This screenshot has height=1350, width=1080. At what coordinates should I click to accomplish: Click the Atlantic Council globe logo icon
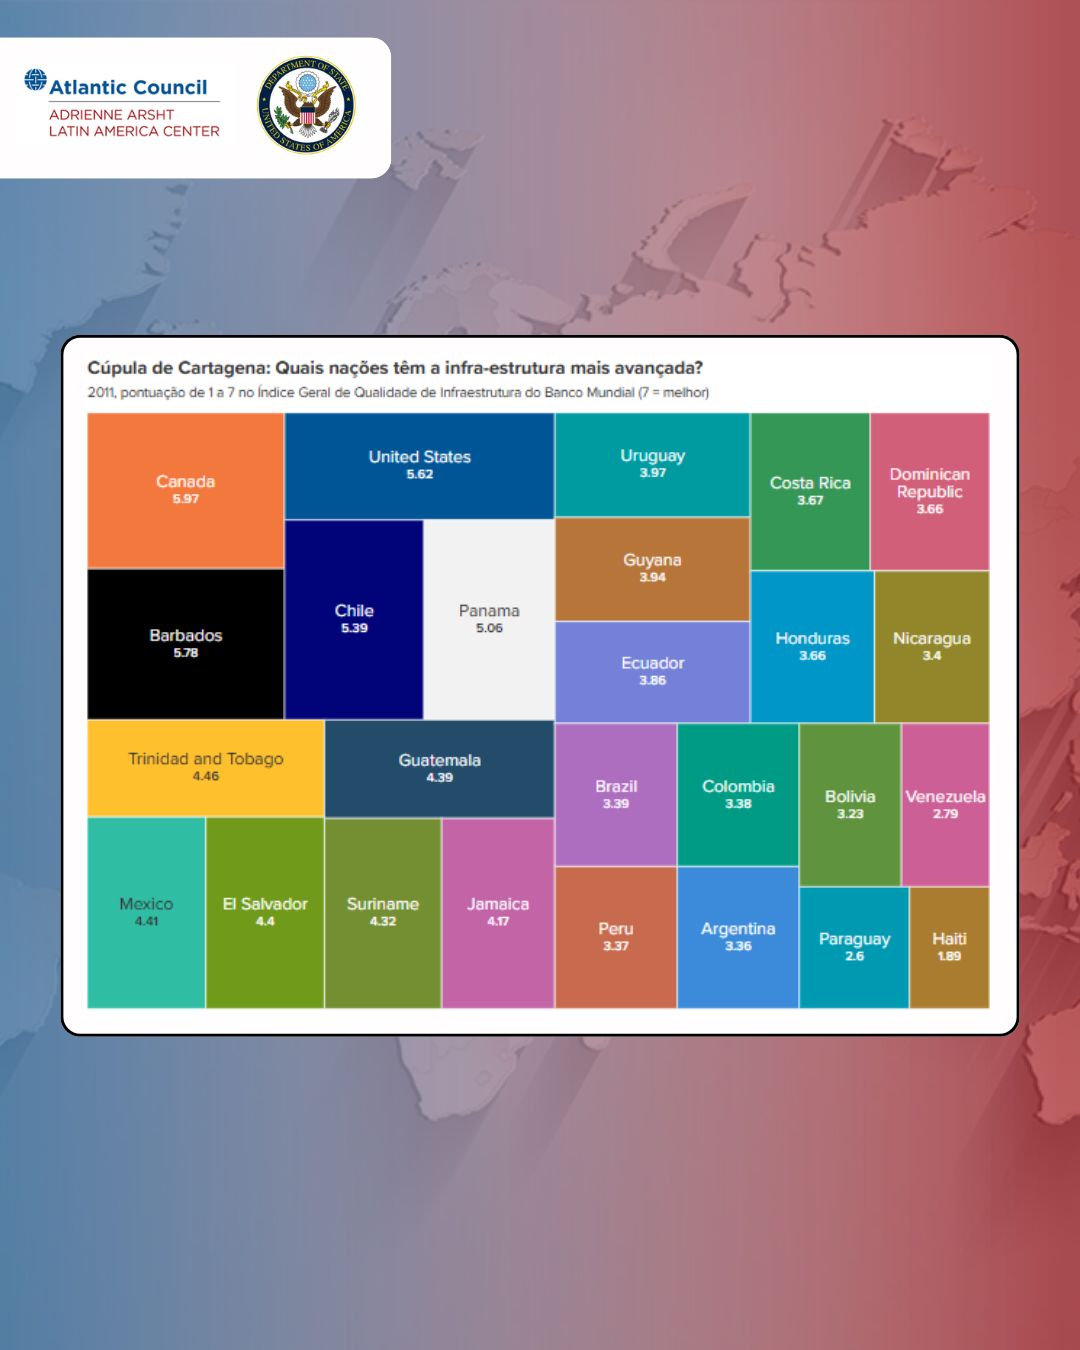point(36,80)
